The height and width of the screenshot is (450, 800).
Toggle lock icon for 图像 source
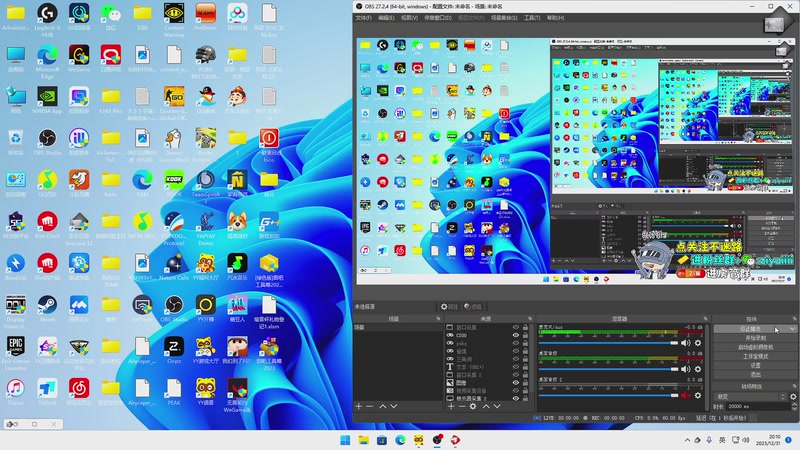tap(526, 382)
